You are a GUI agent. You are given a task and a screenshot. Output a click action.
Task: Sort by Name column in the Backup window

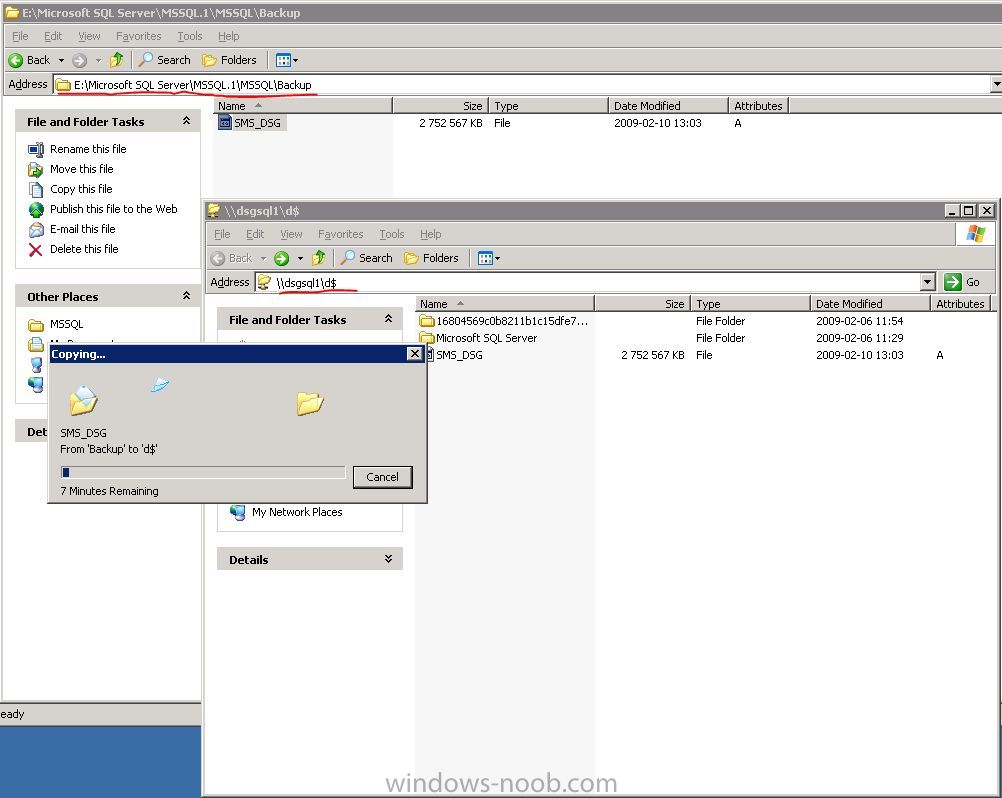pos(303,105)
